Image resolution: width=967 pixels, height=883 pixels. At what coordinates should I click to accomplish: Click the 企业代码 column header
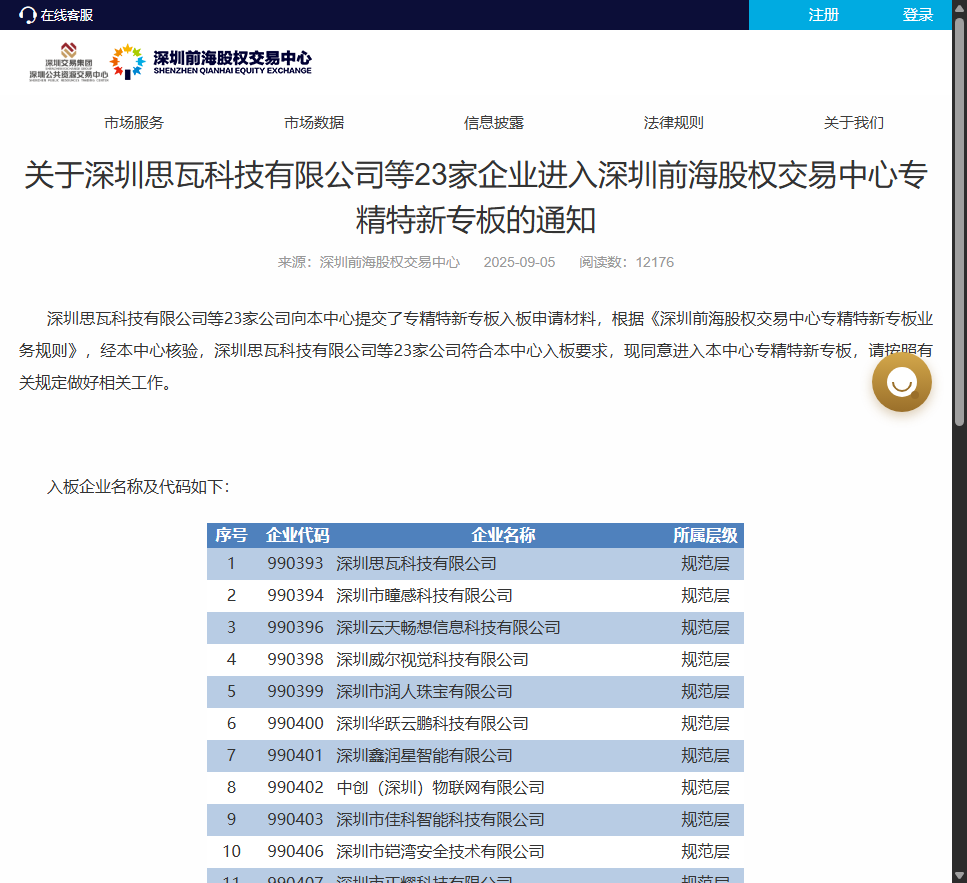[x=297, y=535]
